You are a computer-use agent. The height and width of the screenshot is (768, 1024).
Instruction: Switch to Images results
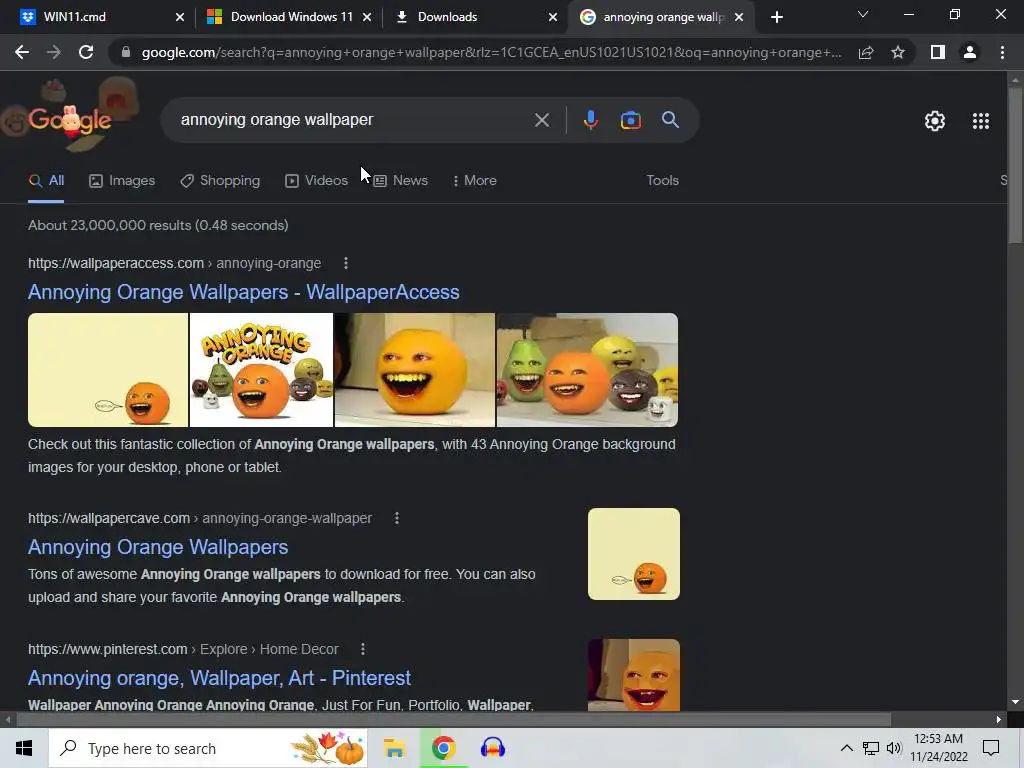tap(122, 181)
